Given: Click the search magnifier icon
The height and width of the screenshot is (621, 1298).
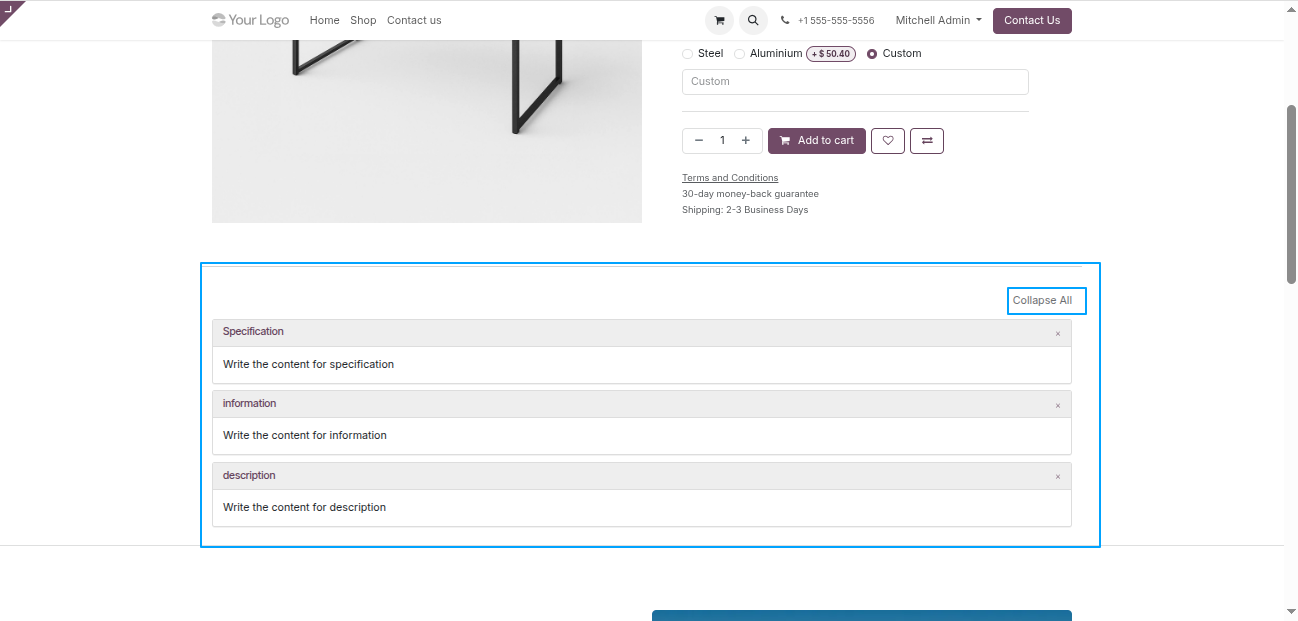Looking at the screenshot, I should click(x=753, y=20).
